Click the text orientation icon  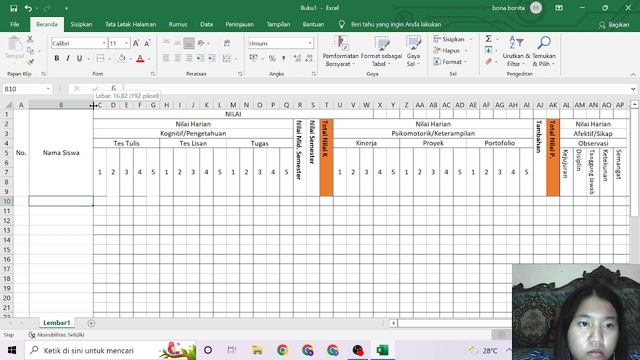click(x=201, y=43)
